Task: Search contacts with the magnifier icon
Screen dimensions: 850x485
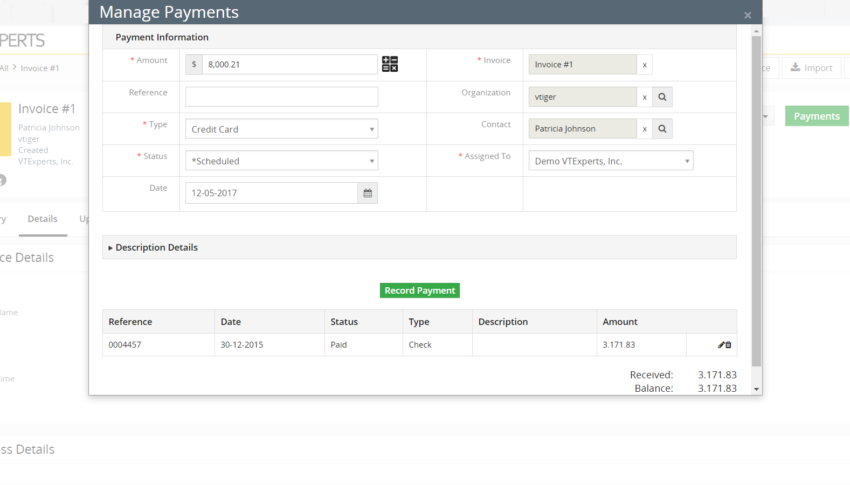Action: point(662,129)
